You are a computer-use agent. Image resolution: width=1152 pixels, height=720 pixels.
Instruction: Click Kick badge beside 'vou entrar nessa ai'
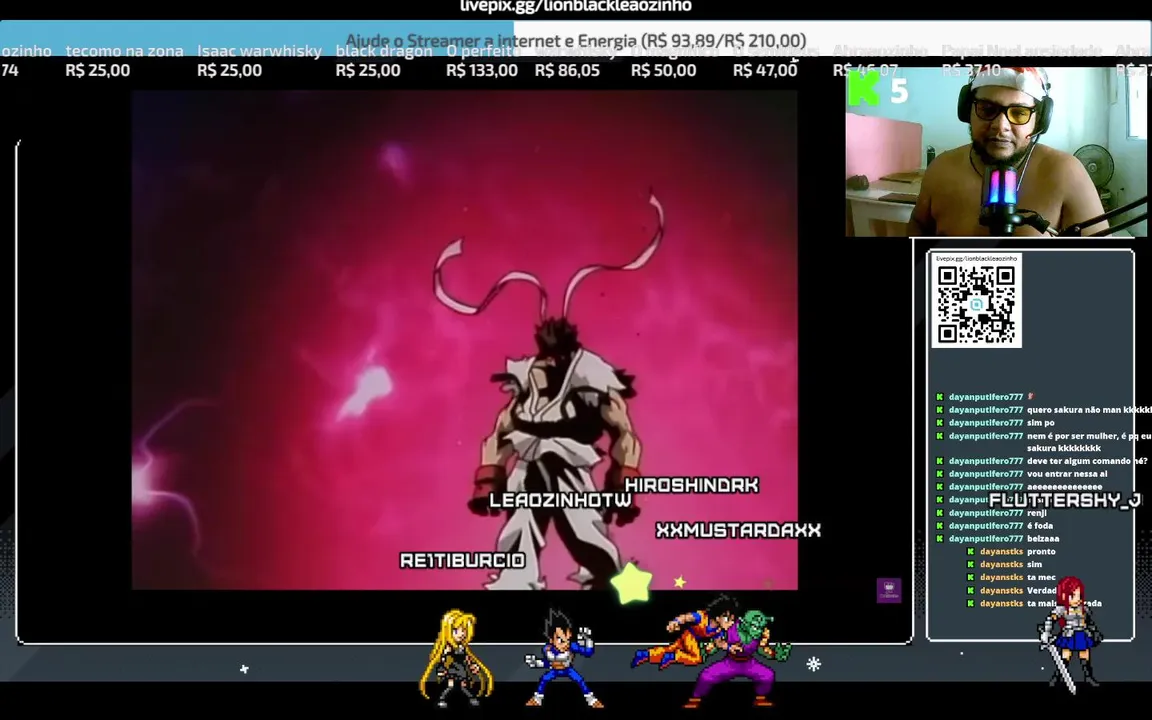pyautogui.click(x=939, y=474)
